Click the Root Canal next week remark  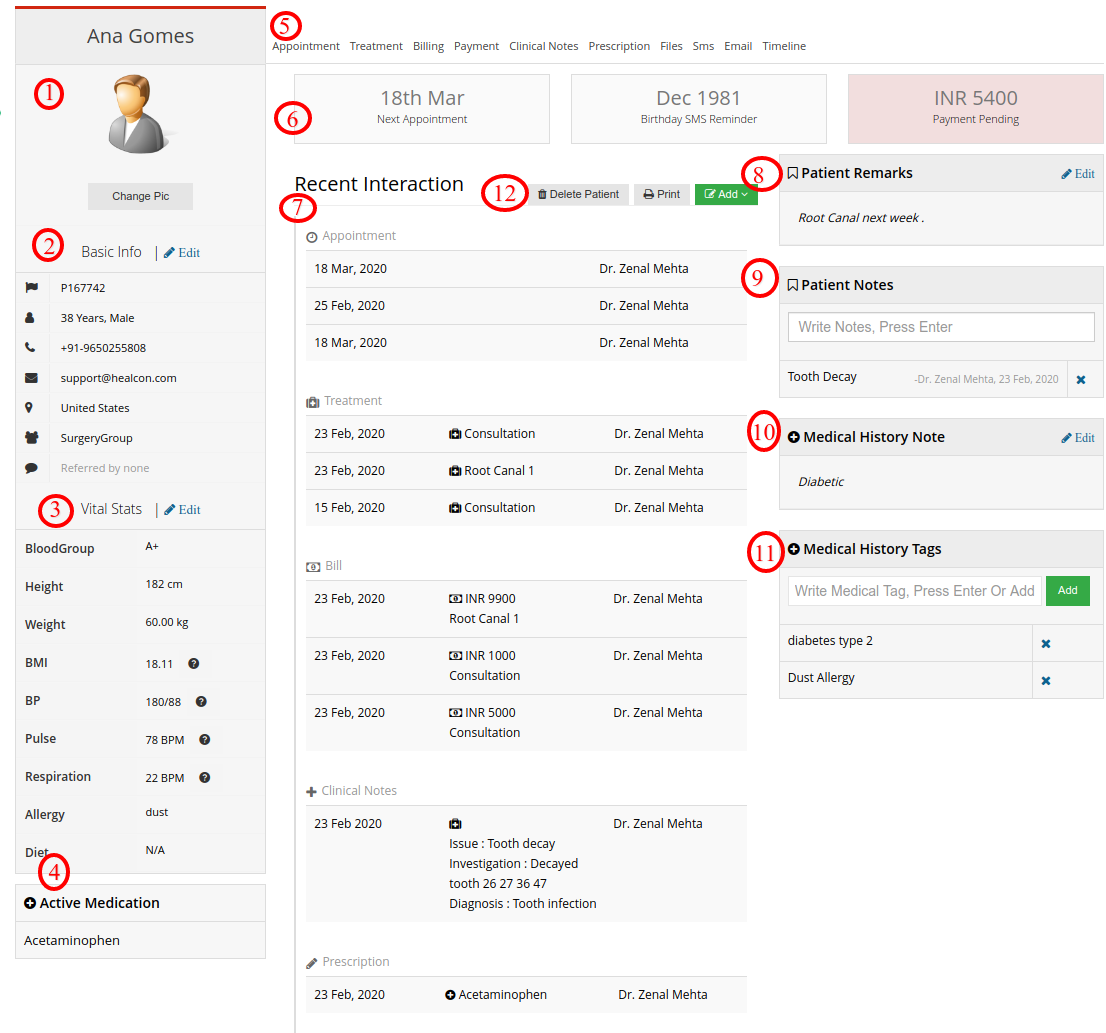[861, 218]
